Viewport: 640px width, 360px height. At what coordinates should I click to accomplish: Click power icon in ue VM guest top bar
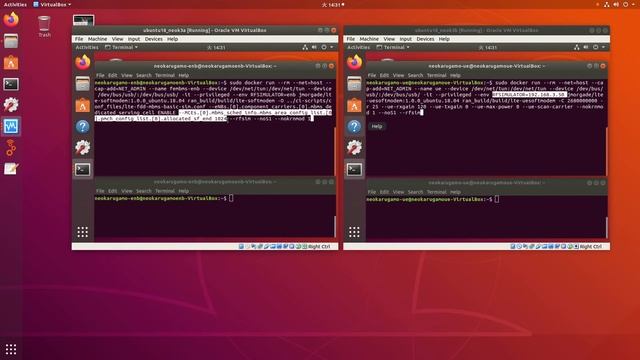tap(596, 47)
